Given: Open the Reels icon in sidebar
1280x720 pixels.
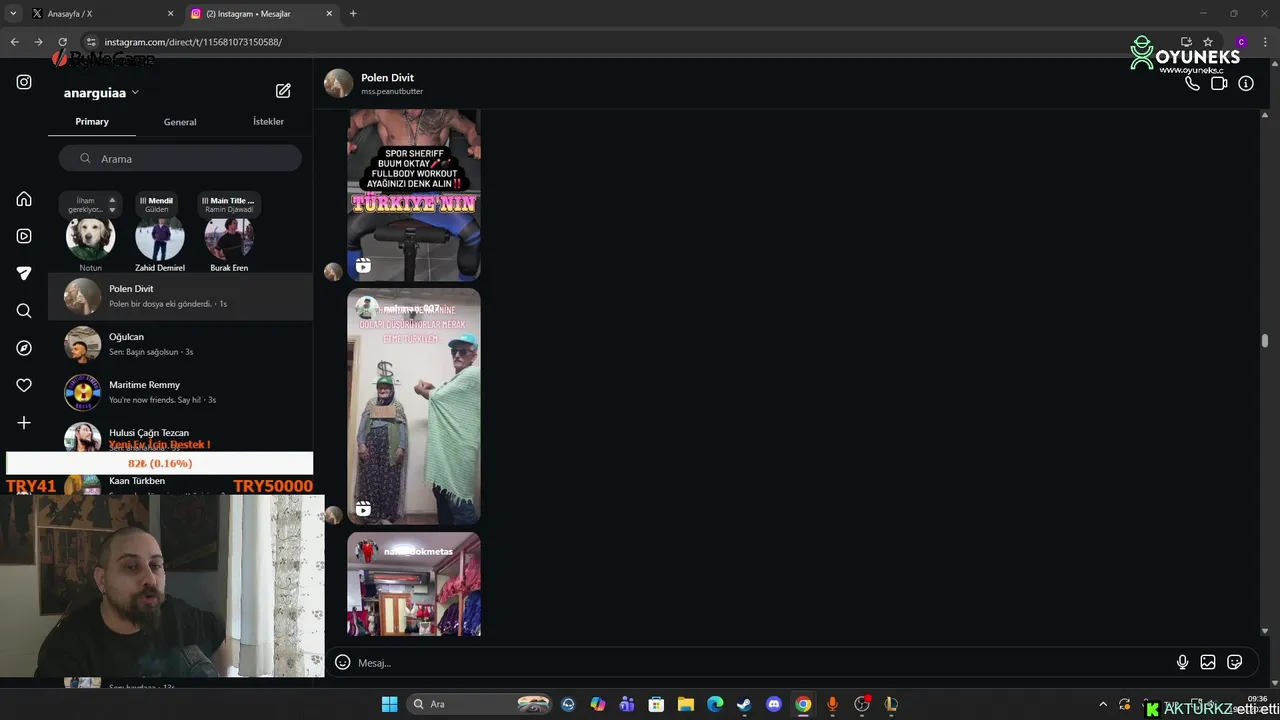Looking at the screenshot, I should [24, 236].
